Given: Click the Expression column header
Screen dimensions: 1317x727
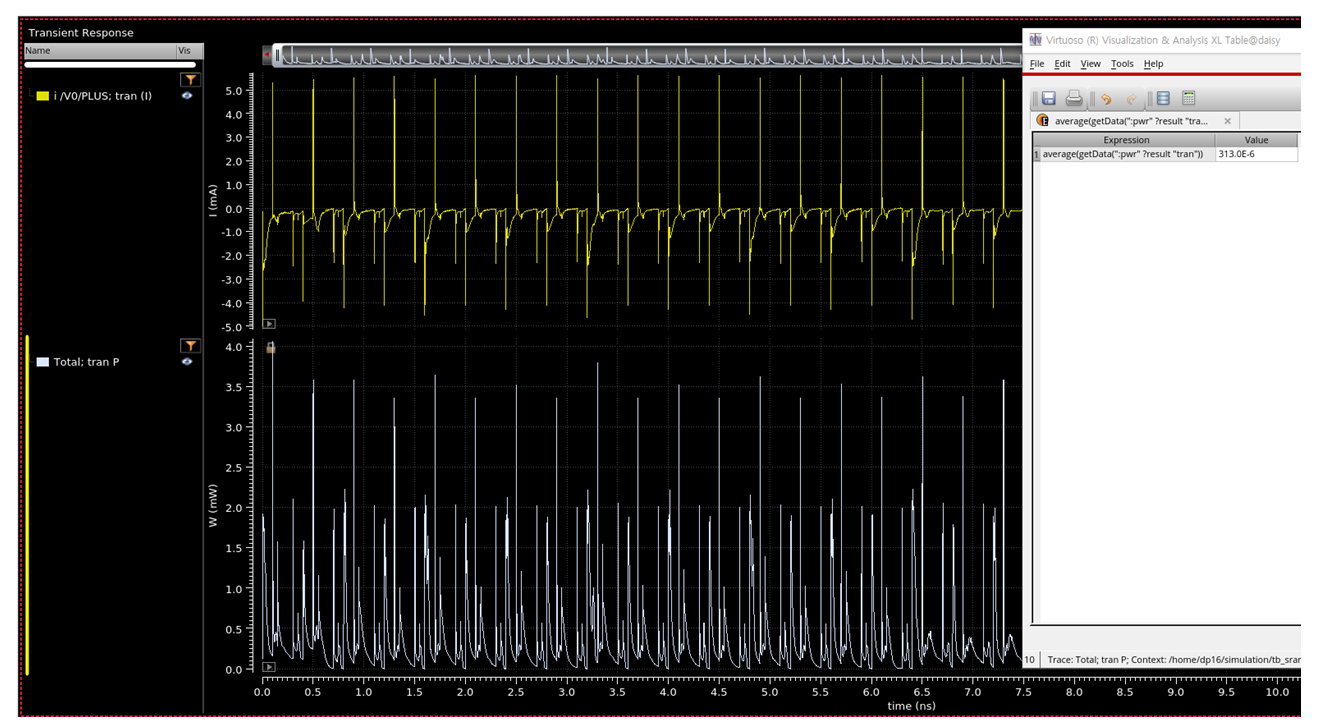Looking at the screenshot, I should pos(1127,140).
